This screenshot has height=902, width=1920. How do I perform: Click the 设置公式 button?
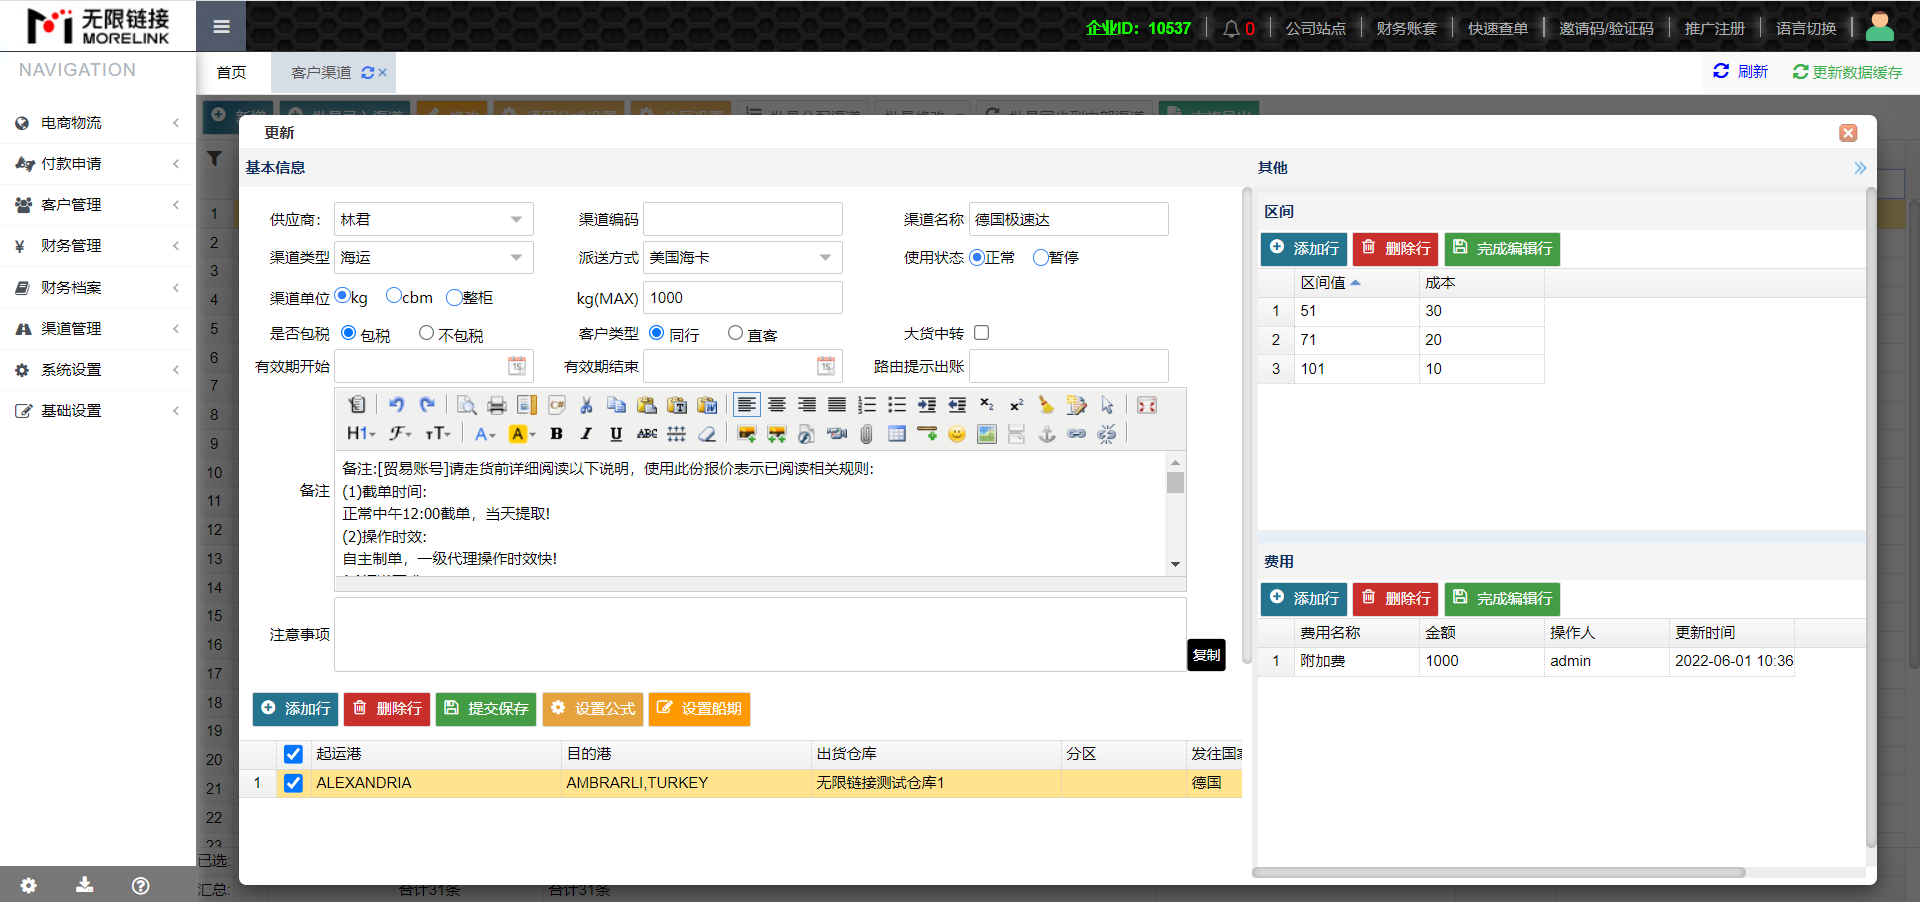click(594, 709)
